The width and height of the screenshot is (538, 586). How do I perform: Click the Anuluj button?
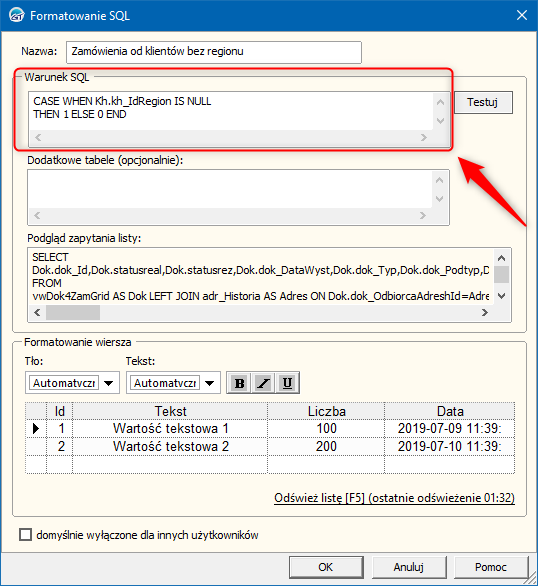coord(409,567)
